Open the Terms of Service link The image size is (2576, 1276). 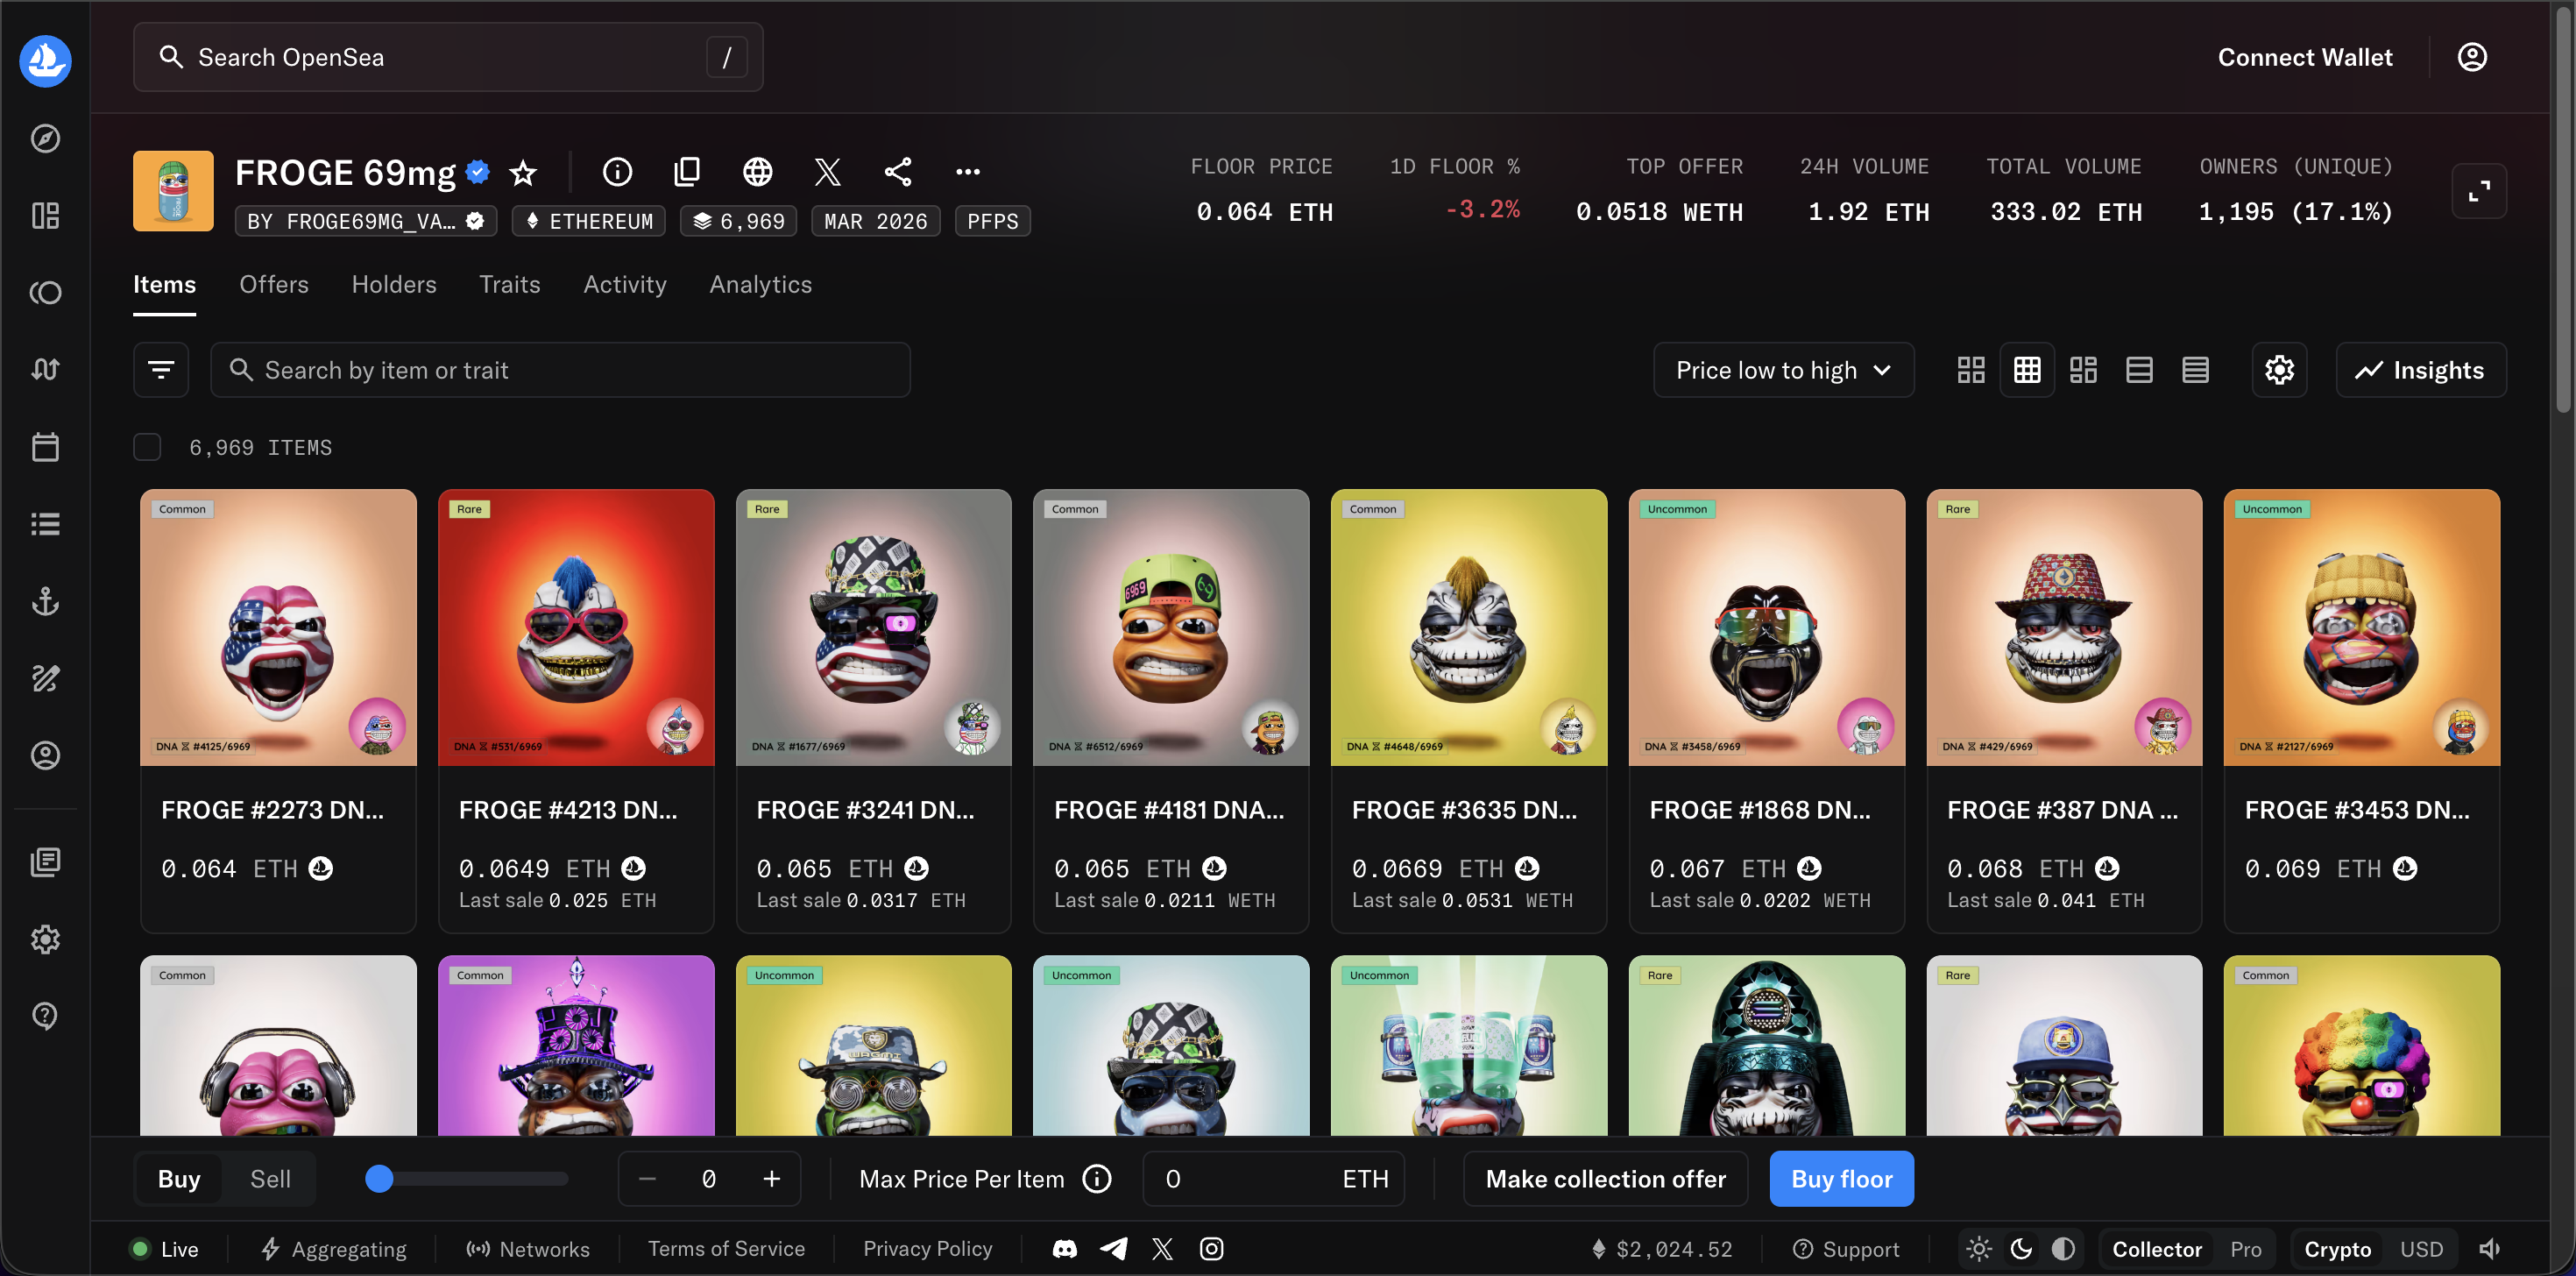(x=726, y=1249)
